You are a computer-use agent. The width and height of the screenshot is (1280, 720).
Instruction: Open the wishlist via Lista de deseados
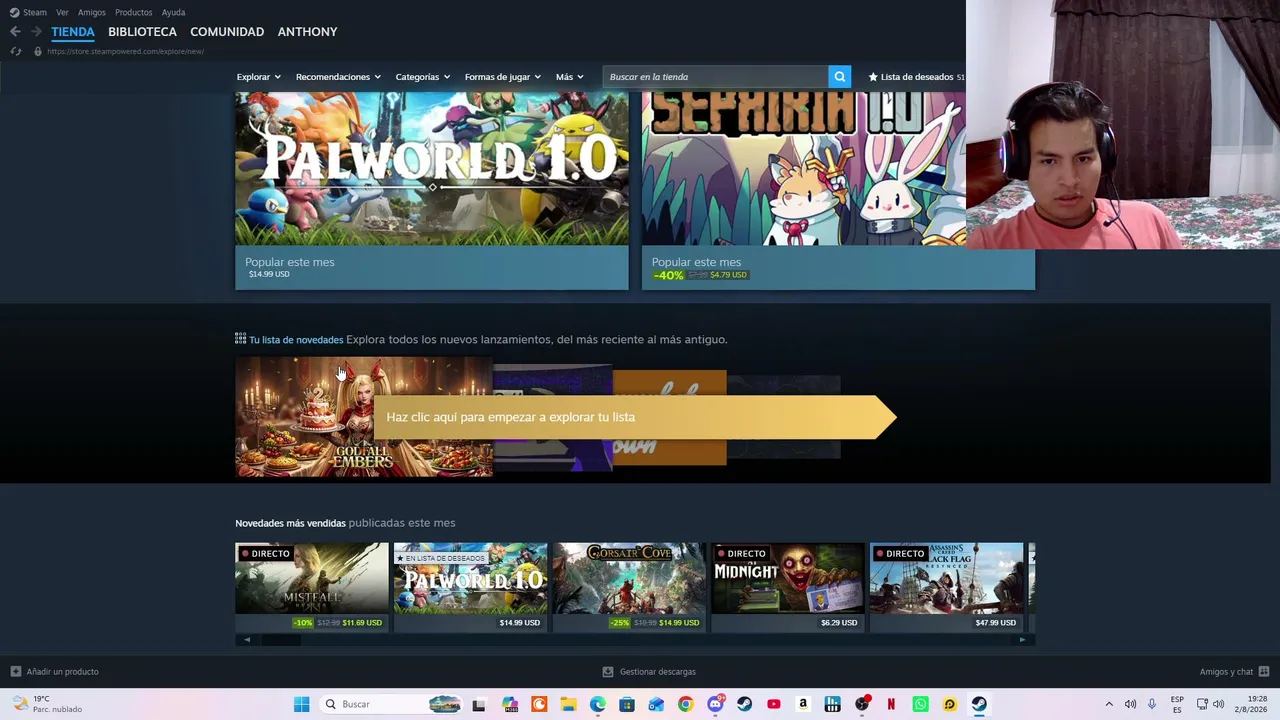(x=916, y=77)
